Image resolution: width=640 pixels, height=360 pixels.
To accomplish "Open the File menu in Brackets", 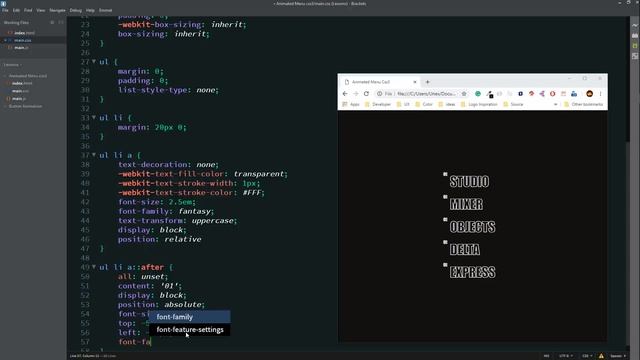I will pyautogui.click(x=5, y=10).
